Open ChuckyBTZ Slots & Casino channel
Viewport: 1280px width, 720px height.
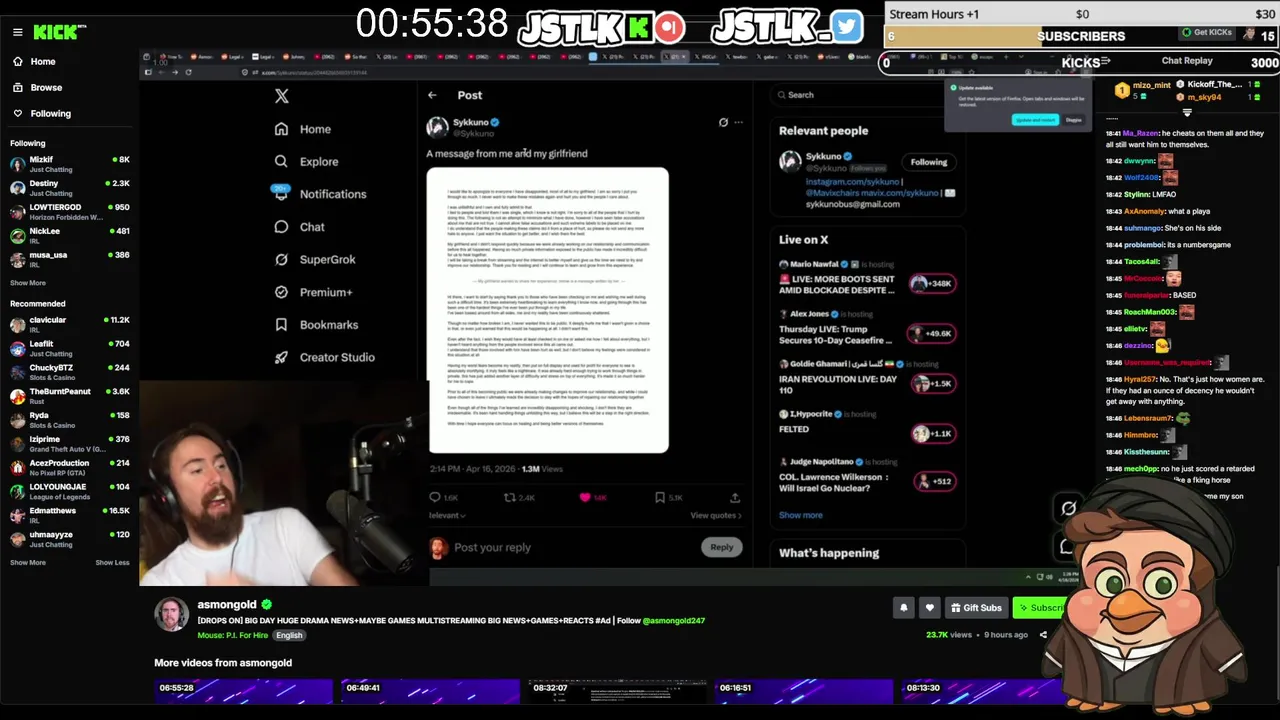point(70,372)
